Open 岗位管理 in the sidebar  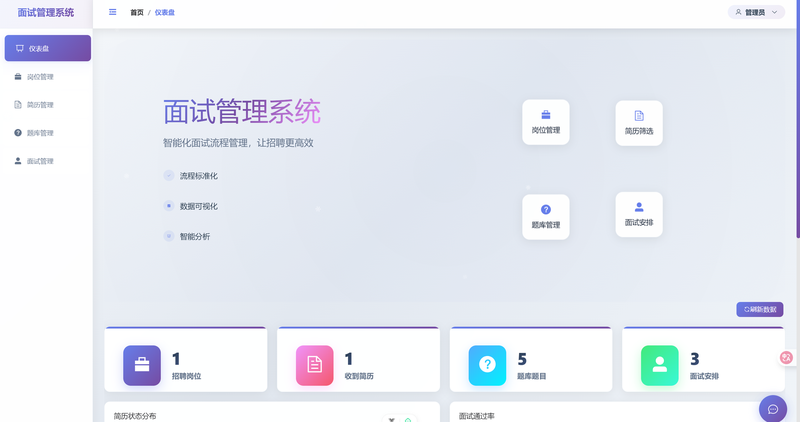coord(48,77)
